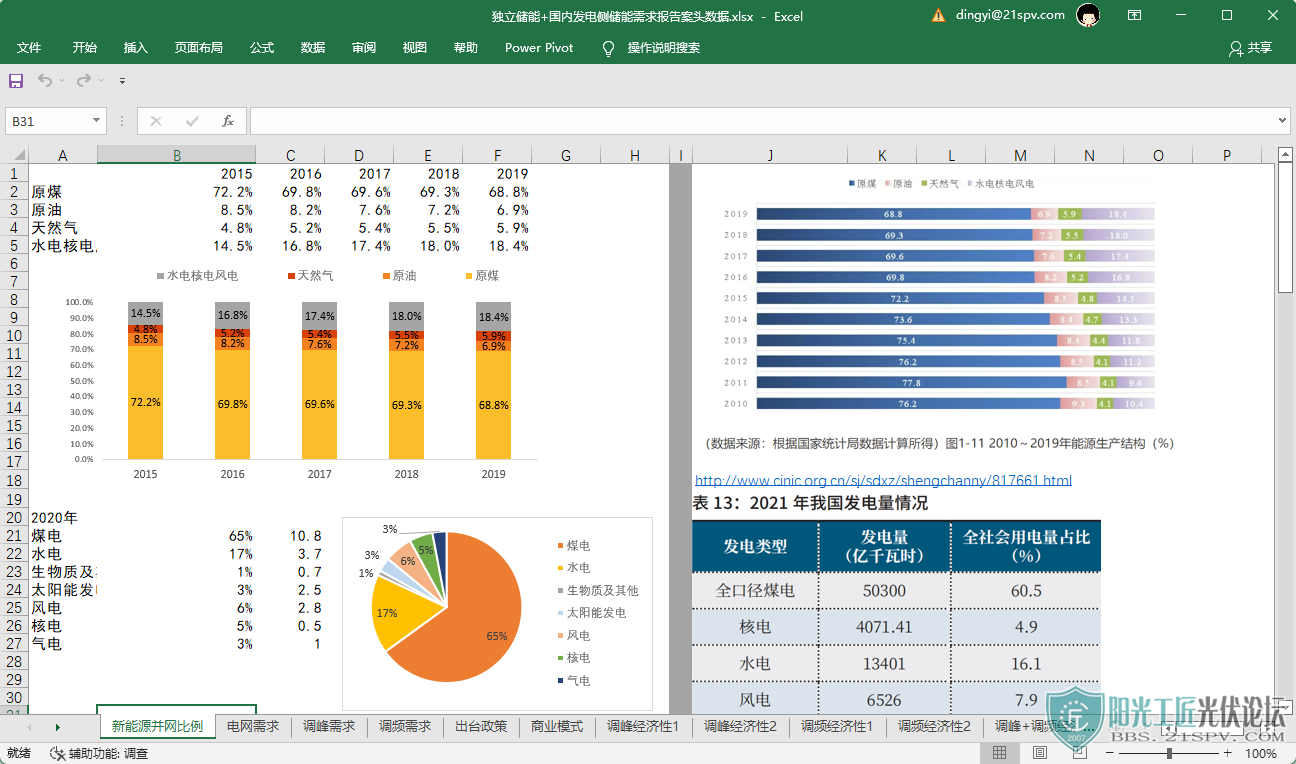
Task: Select cell containing 2020年
Action: click(62, 518)
